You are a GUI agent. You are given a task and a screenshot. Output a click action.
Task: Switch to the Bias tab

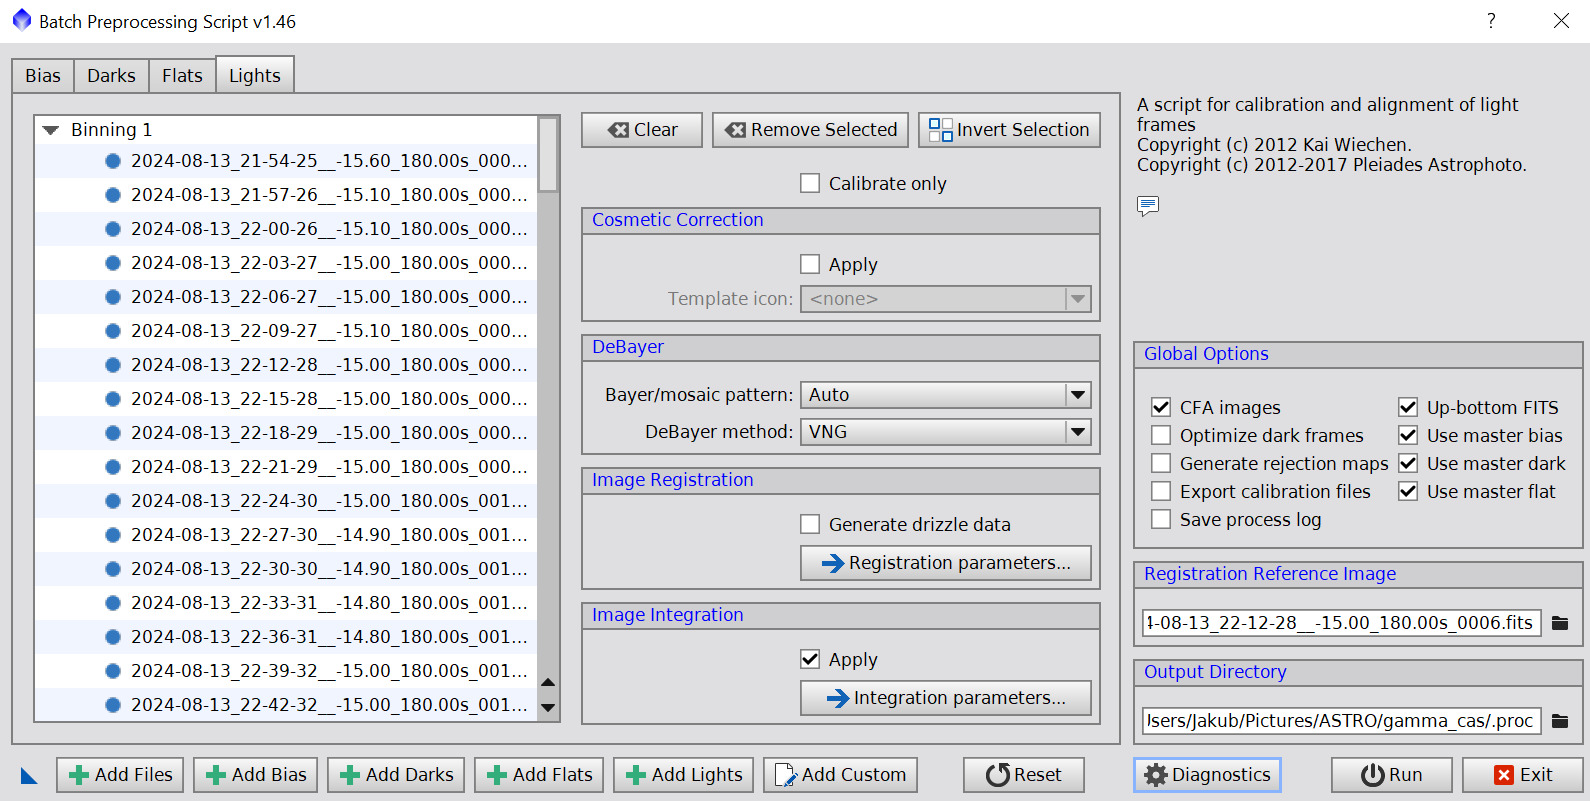43,76
